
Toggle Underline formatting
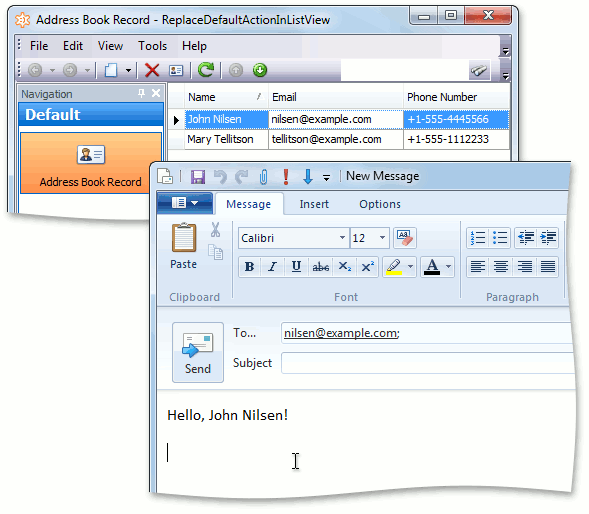click(296, 267)
